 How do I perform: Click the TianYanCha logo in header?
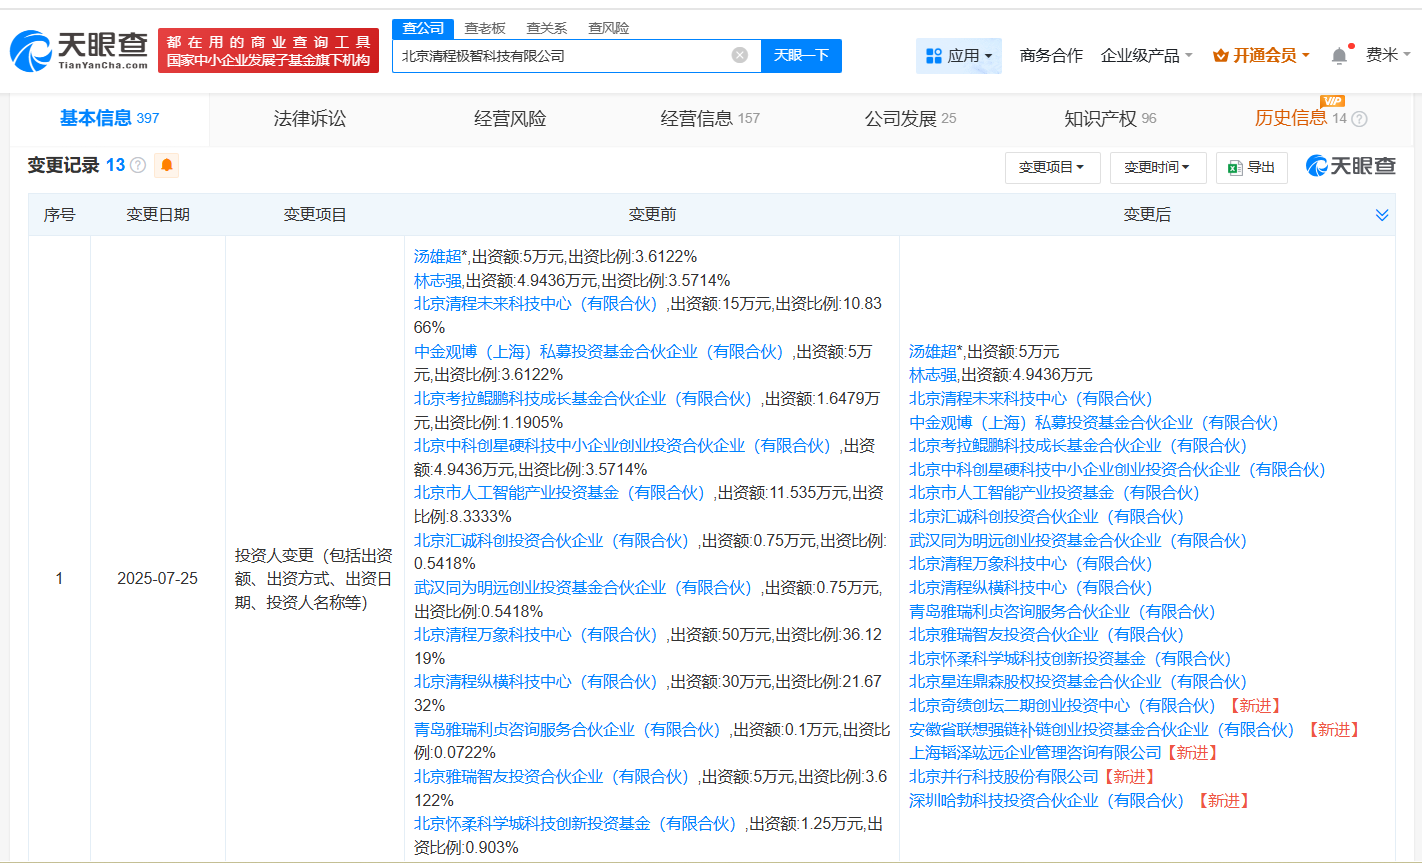[x=80, y=50]
